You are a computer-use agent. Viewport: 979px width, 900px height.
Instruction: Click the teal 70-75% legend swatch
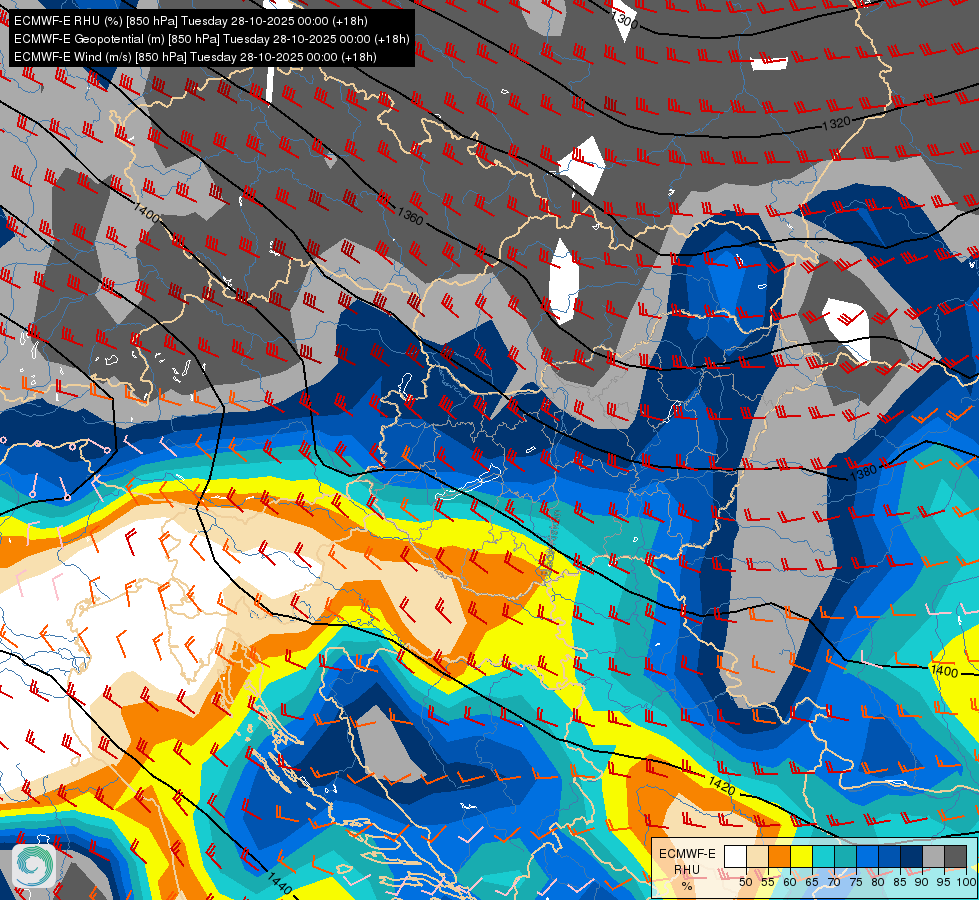pyautogui.click(x=845, y=856)
